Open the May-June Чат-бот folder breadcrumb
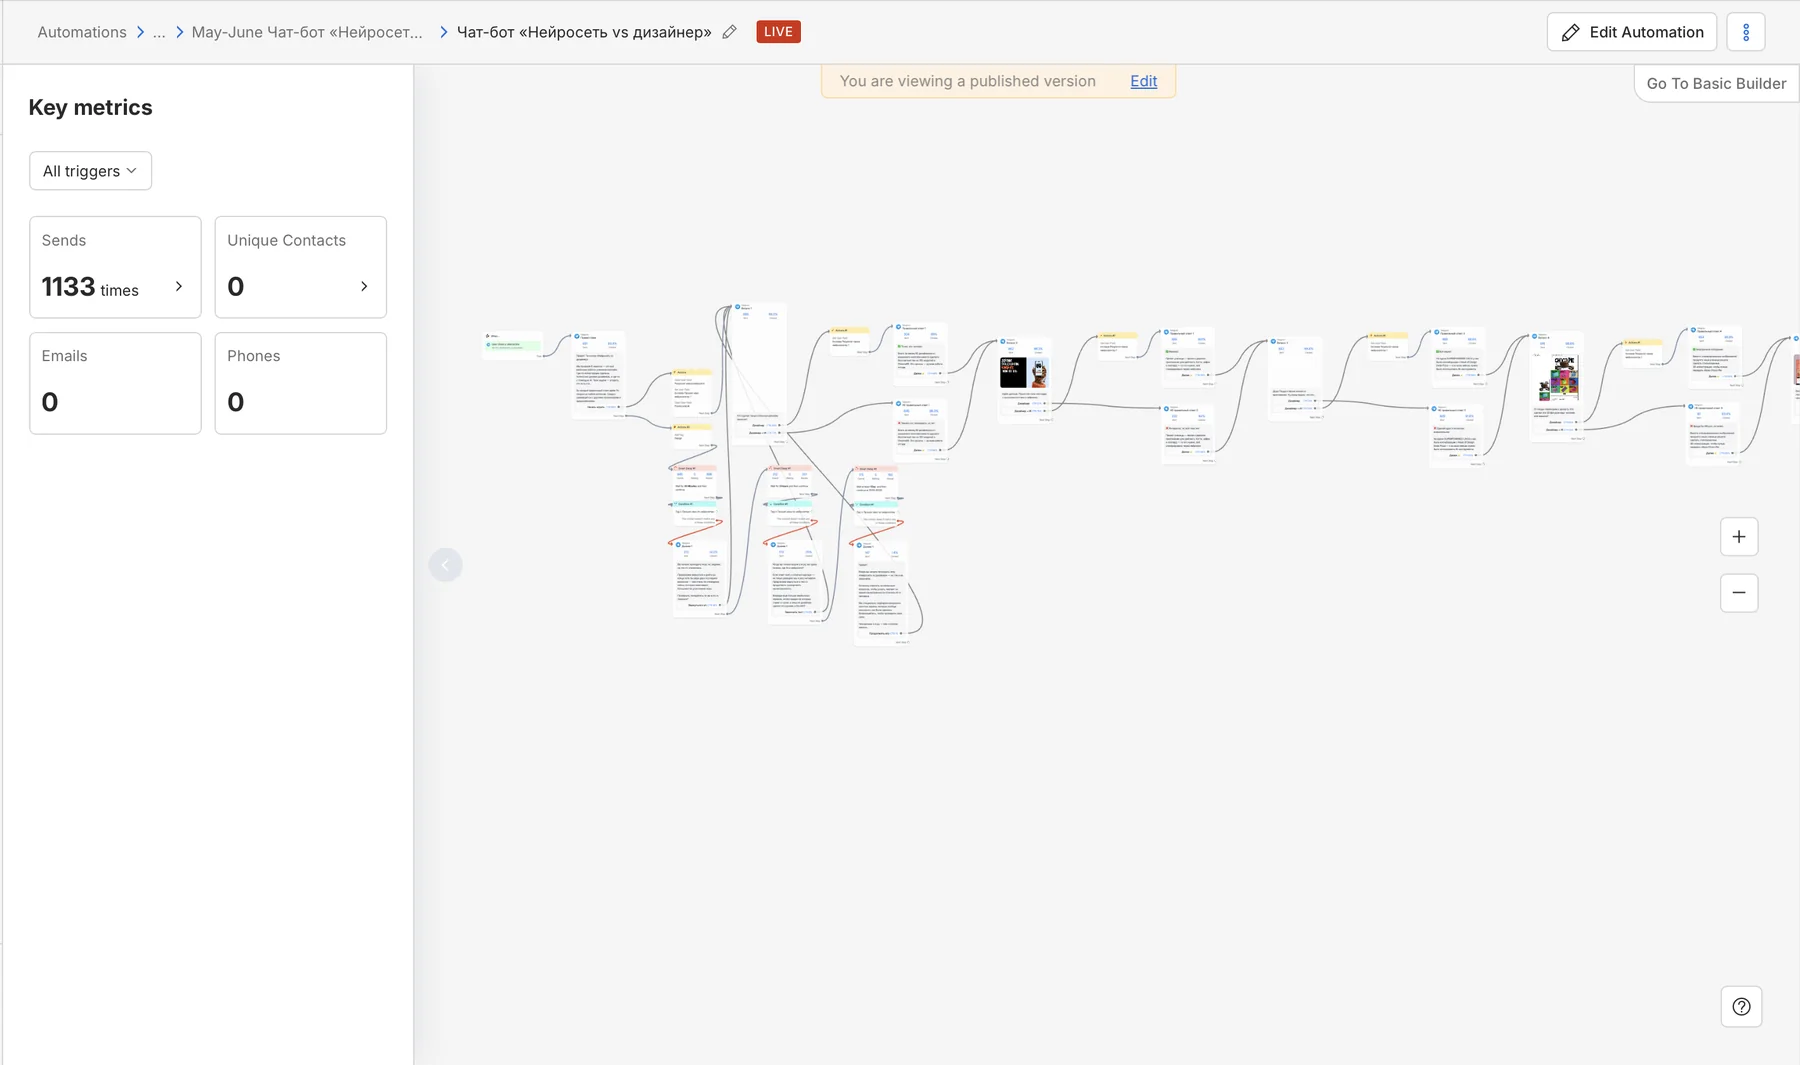 pos(307,32)
